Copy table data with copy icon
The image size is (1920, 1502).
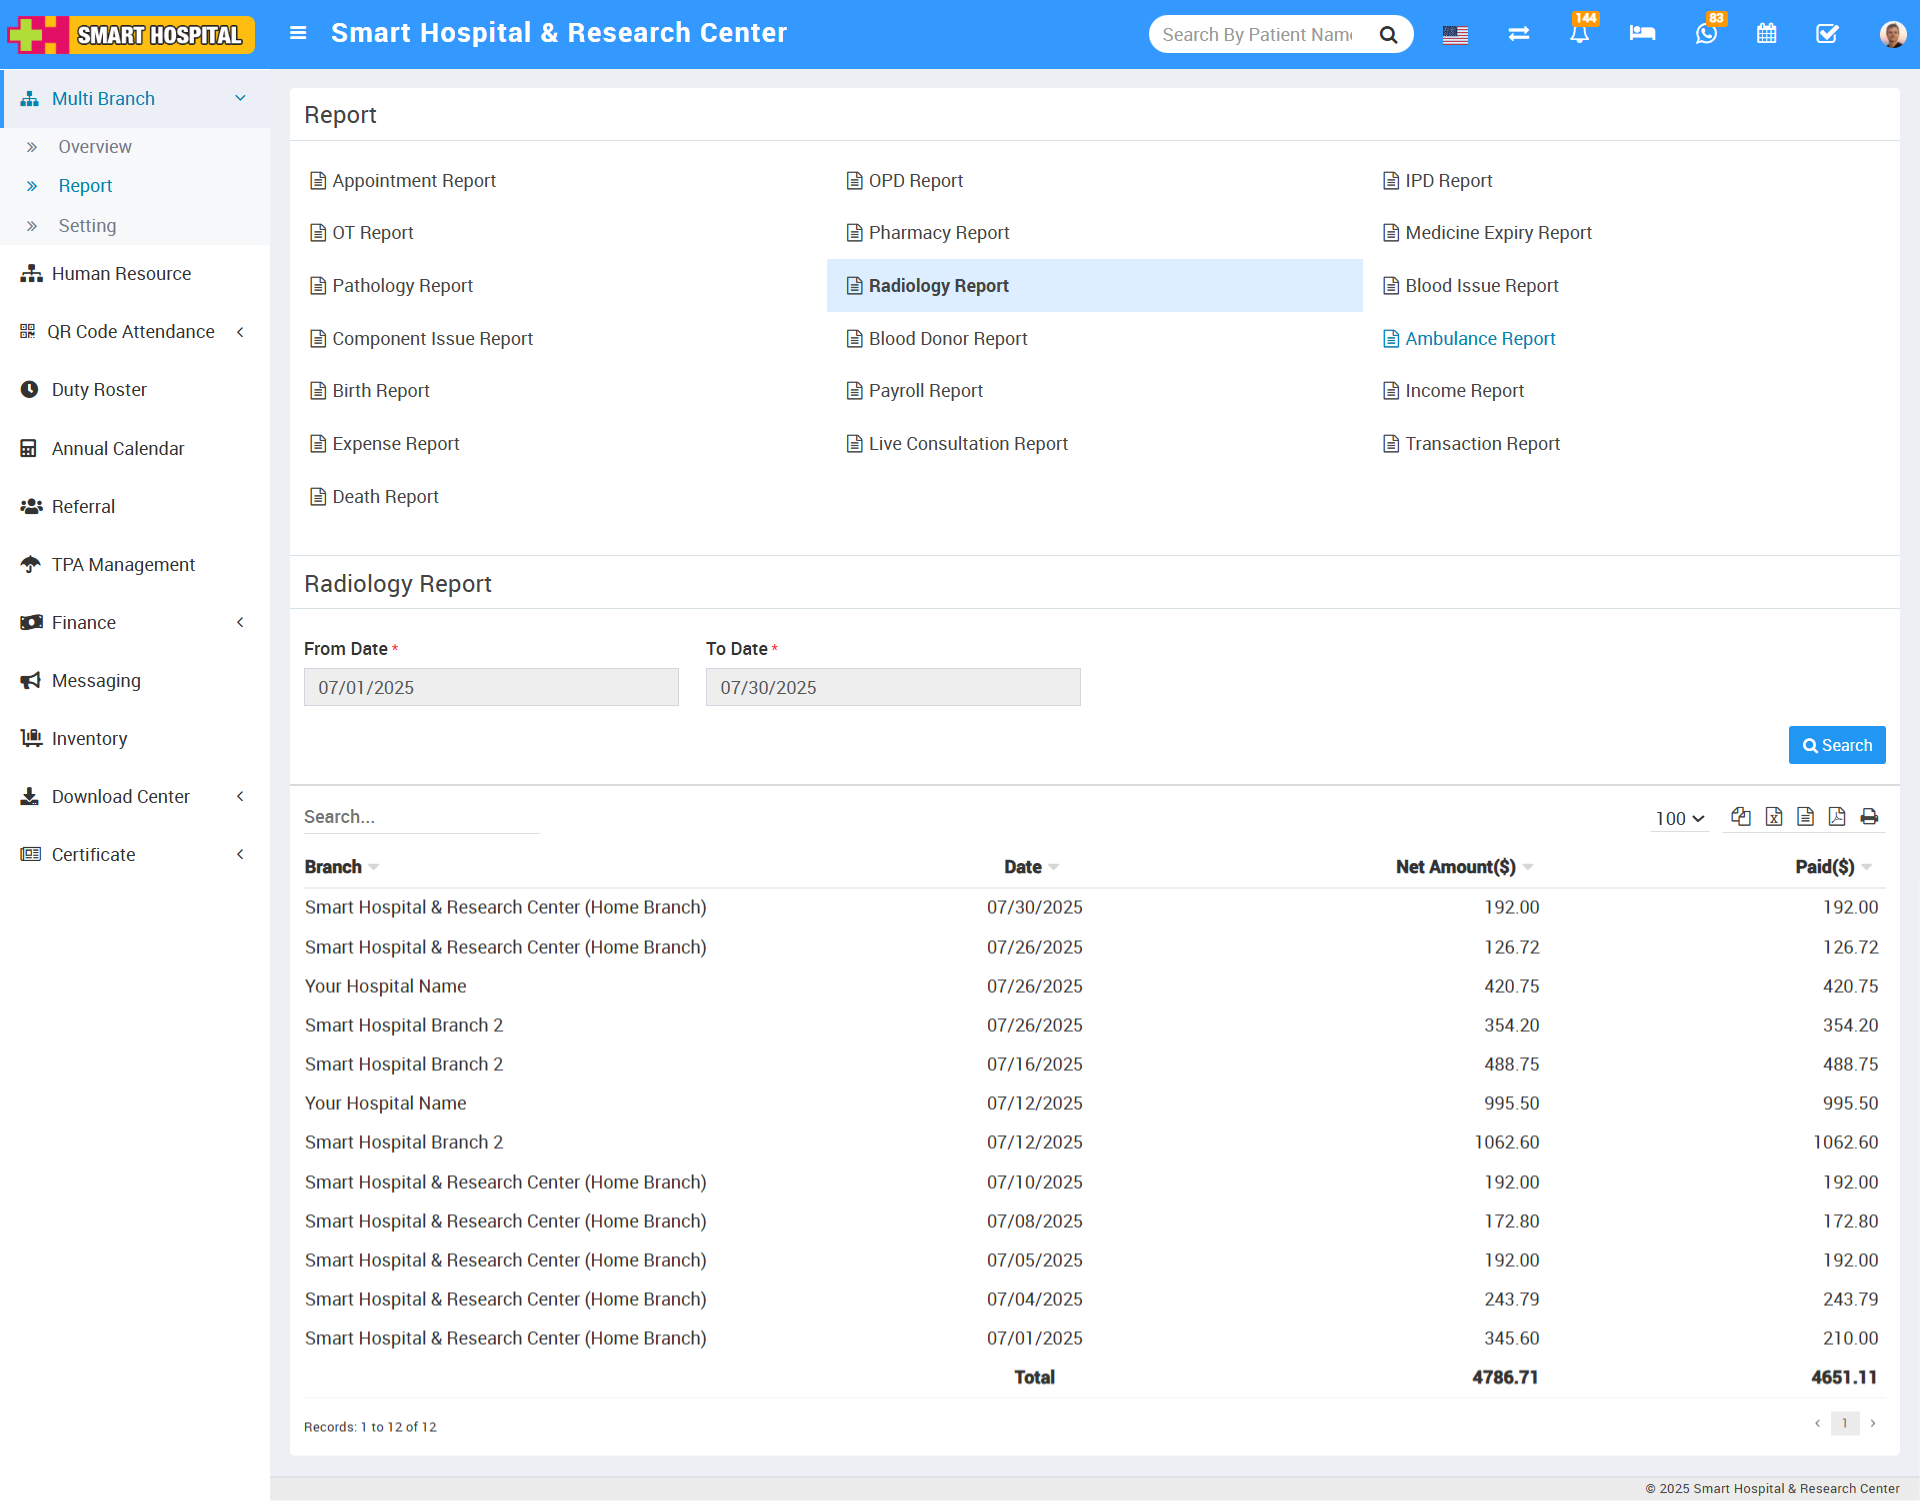tap(1741, 817)
